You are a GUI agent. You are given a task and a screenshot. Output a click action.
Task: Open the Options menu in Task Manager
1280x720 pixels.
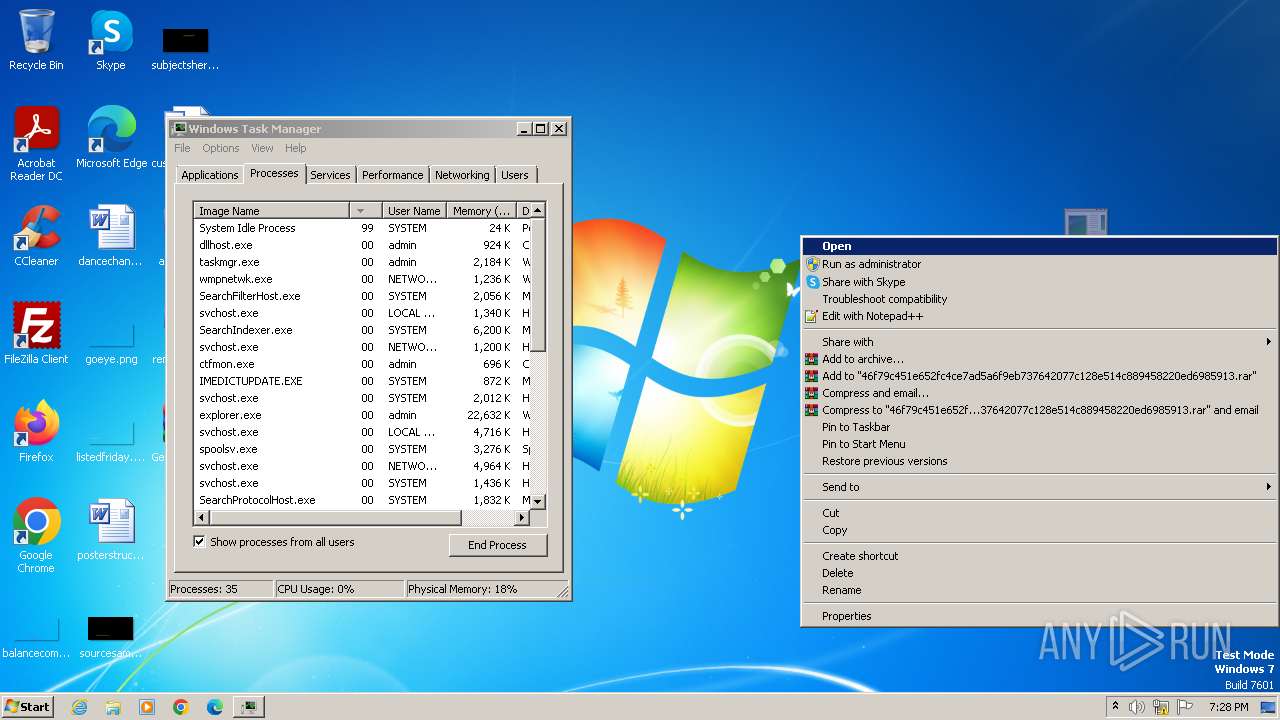pyautogui.click(x=220, y=148)
